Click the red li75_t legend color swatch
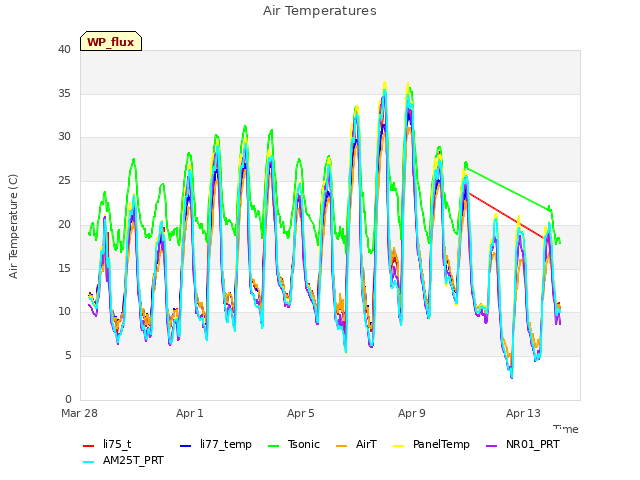Image resolution: width=640 pixels, height=480 pixels. (x=89, y=446)
